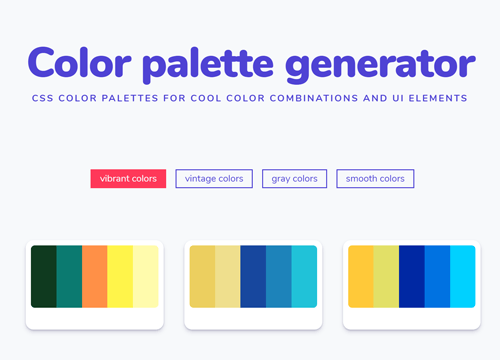The image size is (500, 360).
Task: Select the light sand swatch in second palette
Action: click(228, 276)
